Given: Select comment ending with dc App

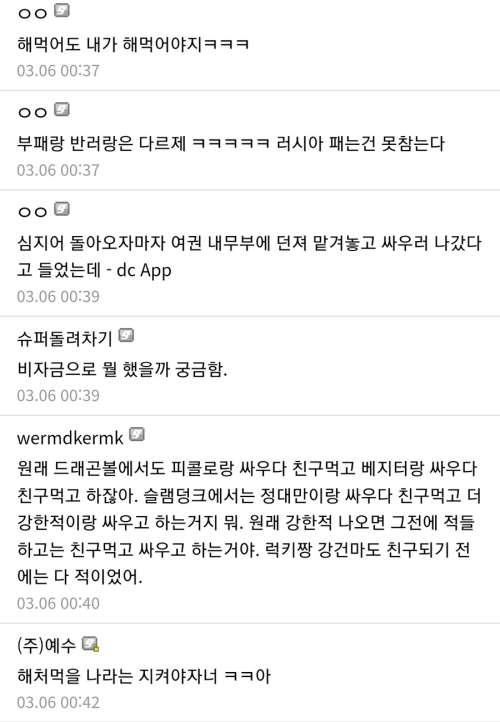Looking at the screenshot, I should pos(249,256).
